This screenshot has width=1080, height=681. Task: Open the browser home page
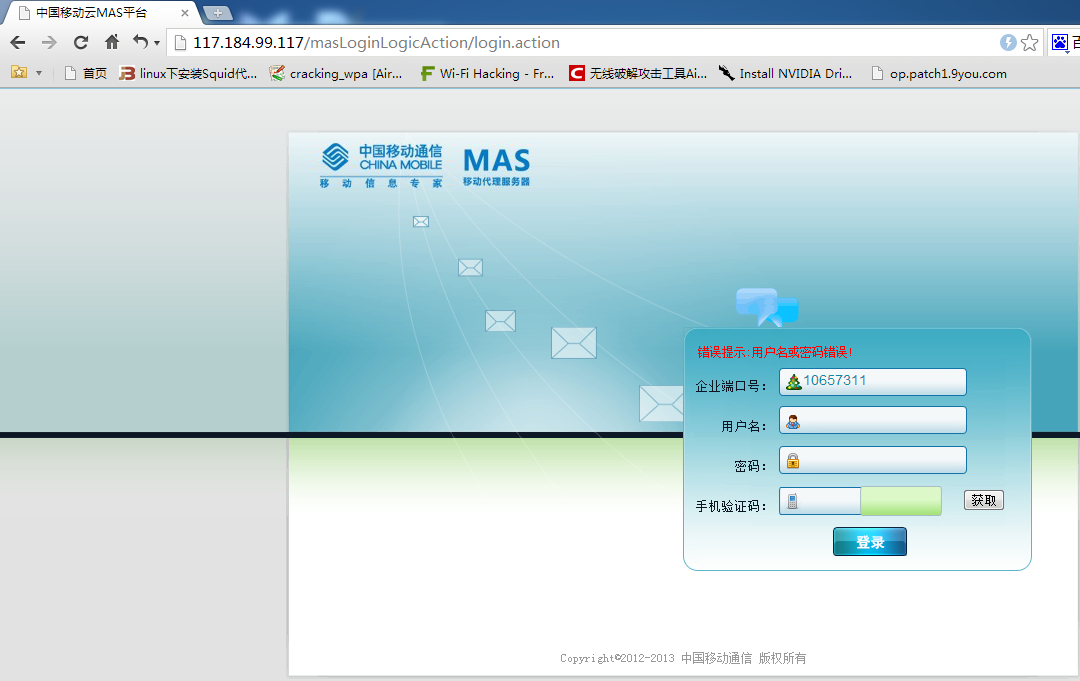tap(112, 43)
